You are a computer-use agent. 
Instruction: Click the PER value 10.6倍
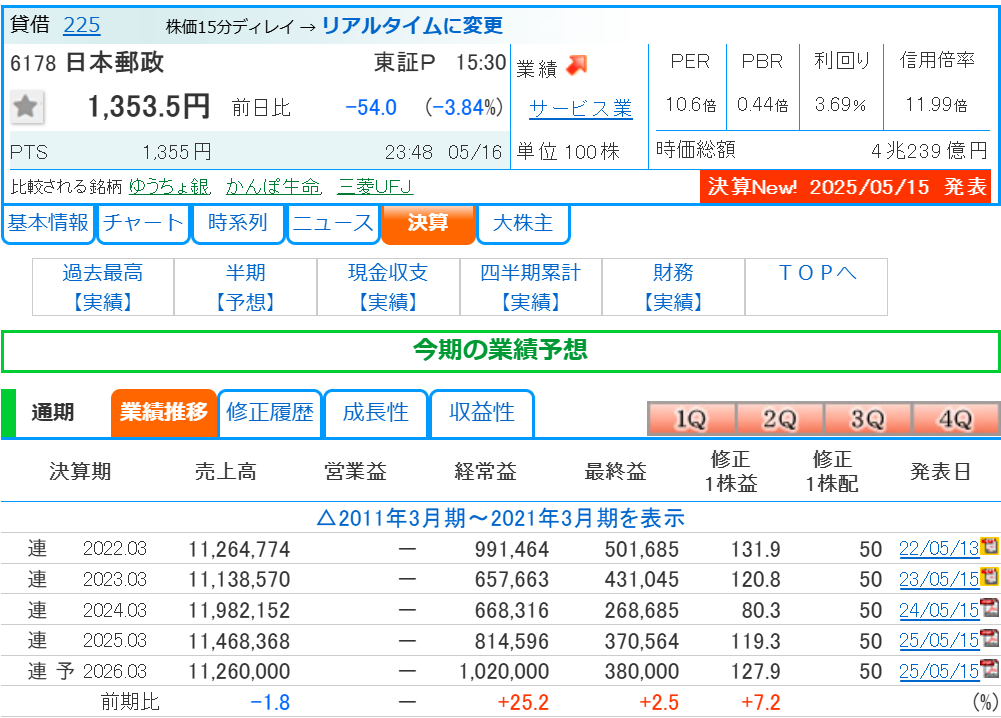coord(691,104)
